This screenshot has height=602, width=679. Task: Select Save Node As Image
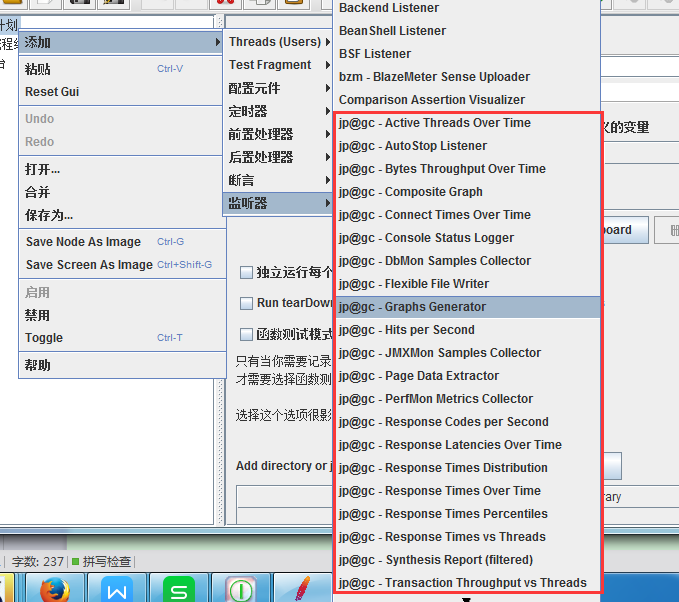coord(121,242)
